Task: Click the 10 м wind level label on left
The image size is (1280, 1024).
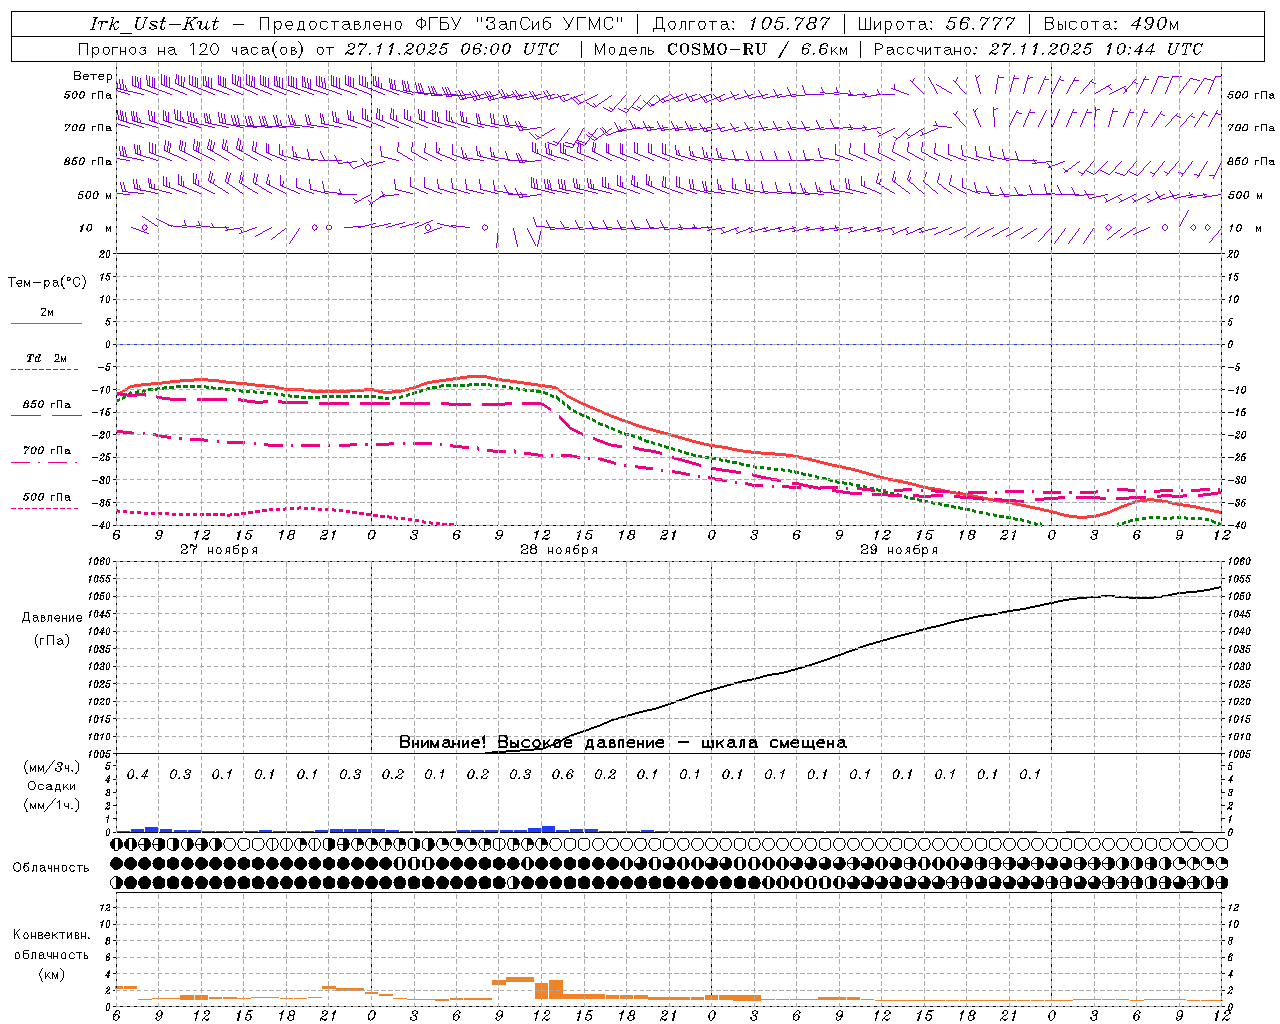Action: click(x=96, y=228)
